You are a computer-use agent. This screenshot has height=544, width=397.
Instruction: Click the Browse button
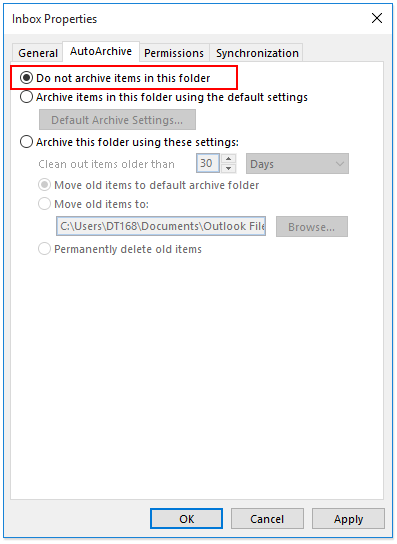click(312, 227)
